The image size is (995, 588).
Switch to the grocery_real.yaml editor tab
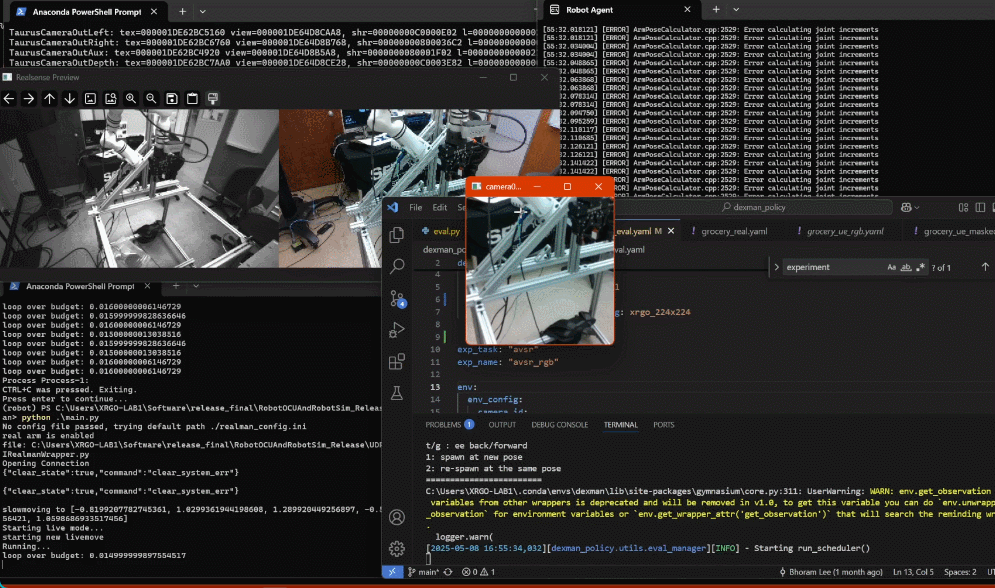(x=732, y=231)
